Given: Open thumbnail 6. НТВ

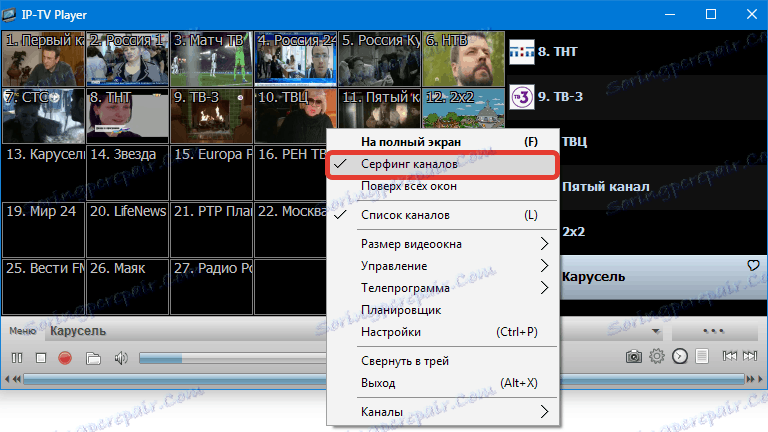Looking at the screenshot, I should coord(463,59).
